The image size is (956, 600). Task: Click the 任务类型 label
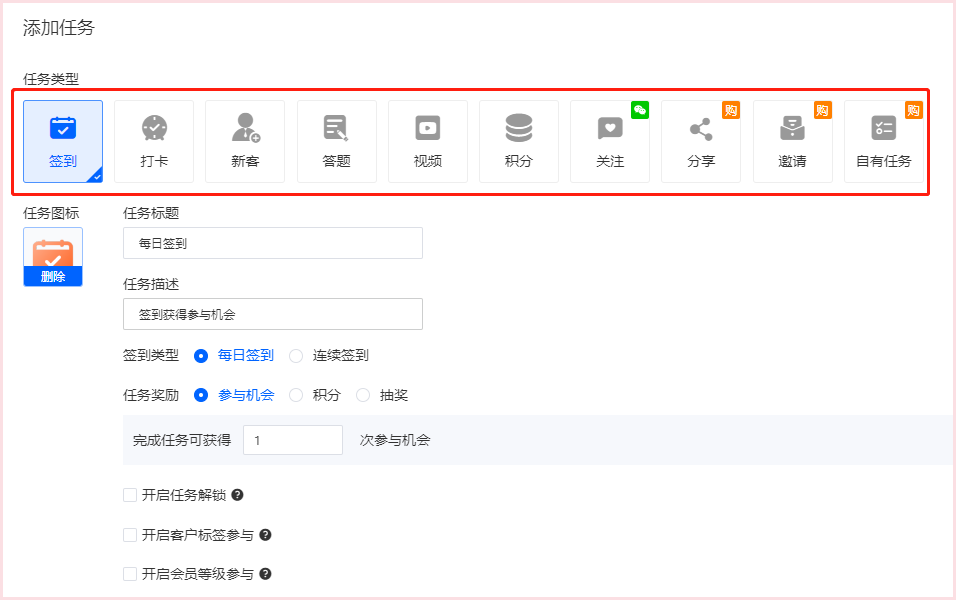click(x=51, y=79)
